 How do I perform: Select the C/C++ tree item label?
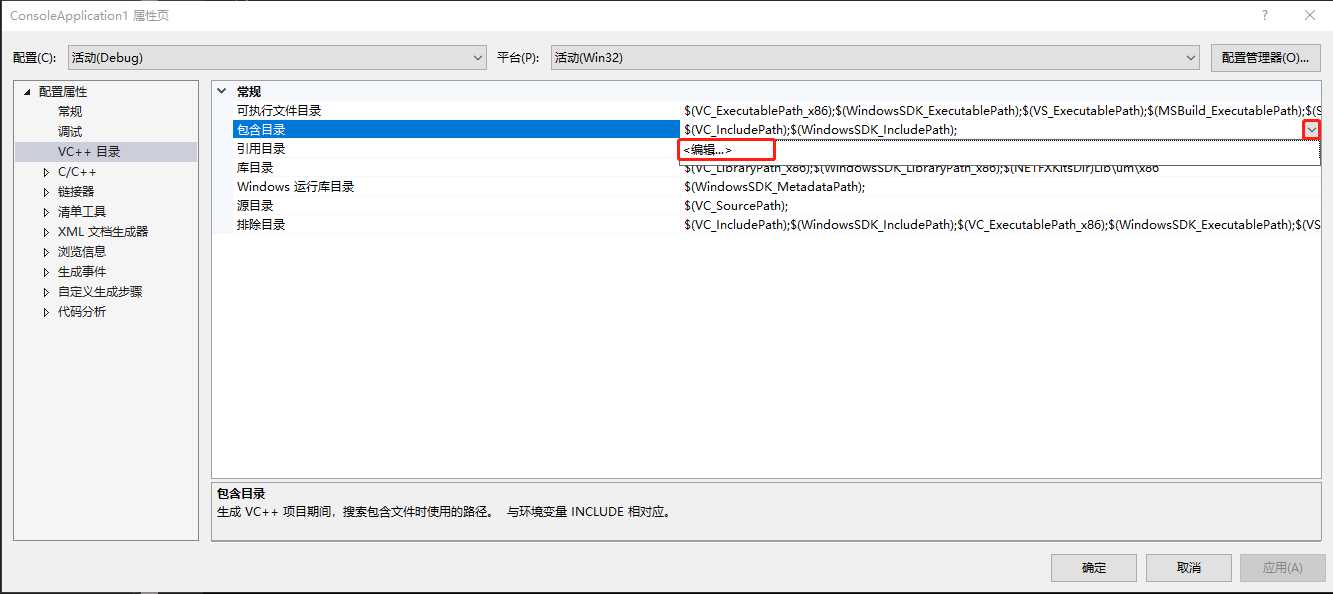click(x=77, y=172)
